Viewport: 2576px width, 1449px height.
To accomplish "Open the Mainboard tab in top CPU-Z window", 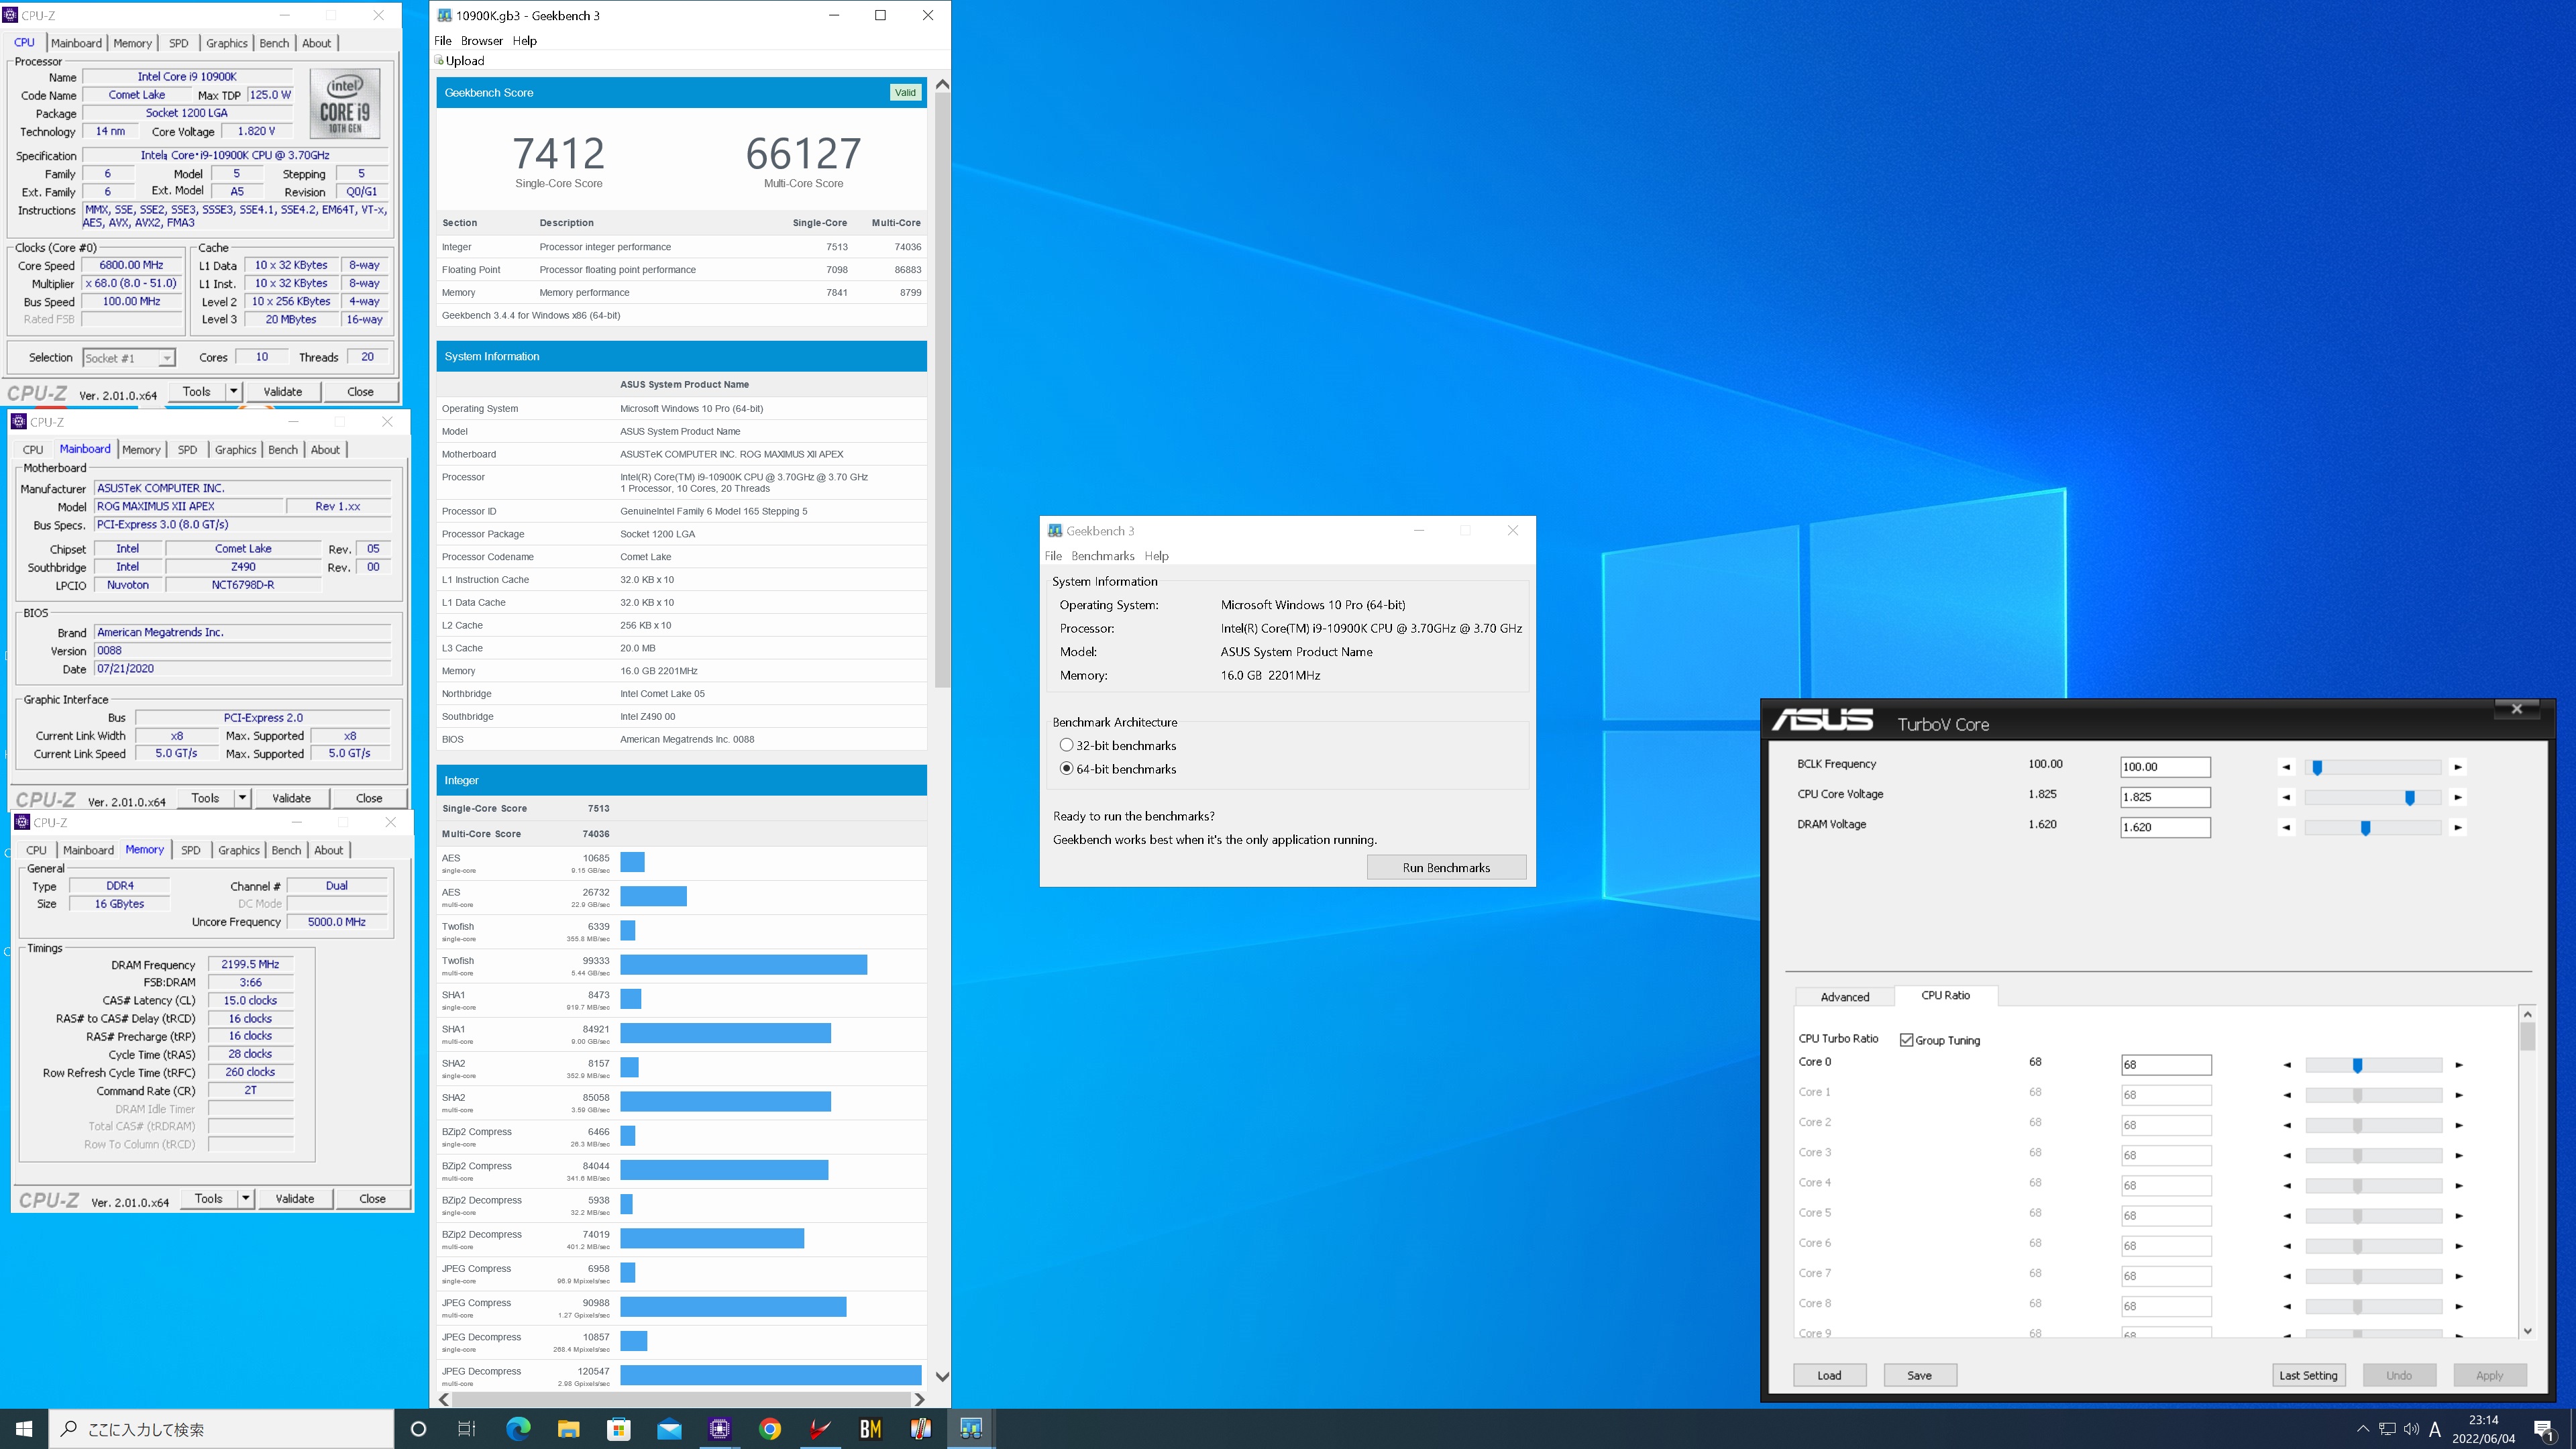I will coord(76,43).
